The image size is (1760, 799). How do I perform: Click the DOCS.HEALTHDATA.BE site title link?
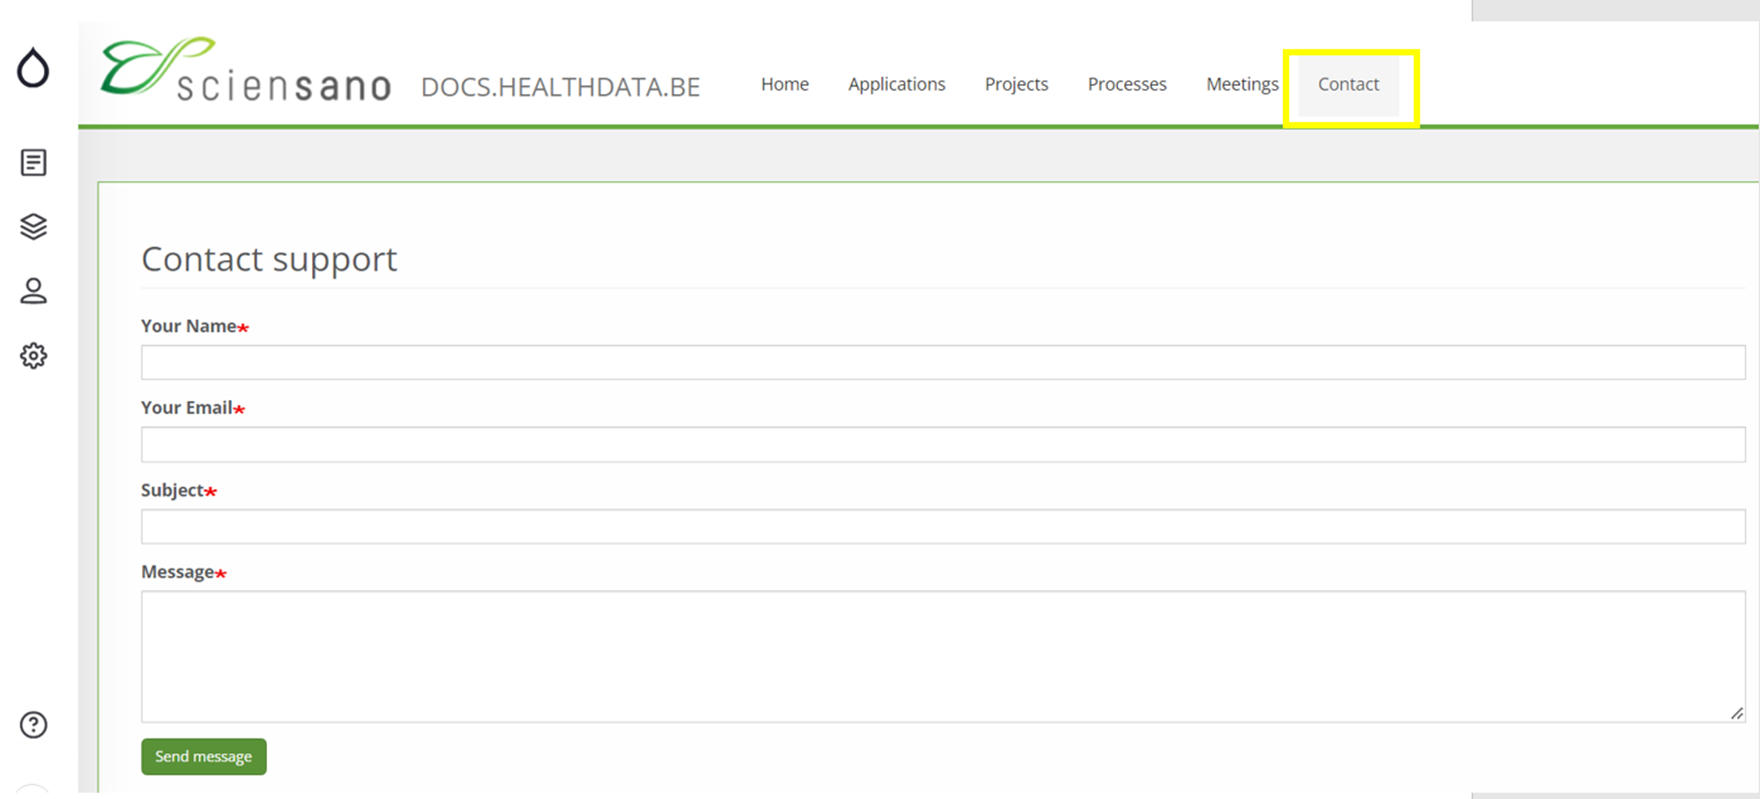pos(560,88)
